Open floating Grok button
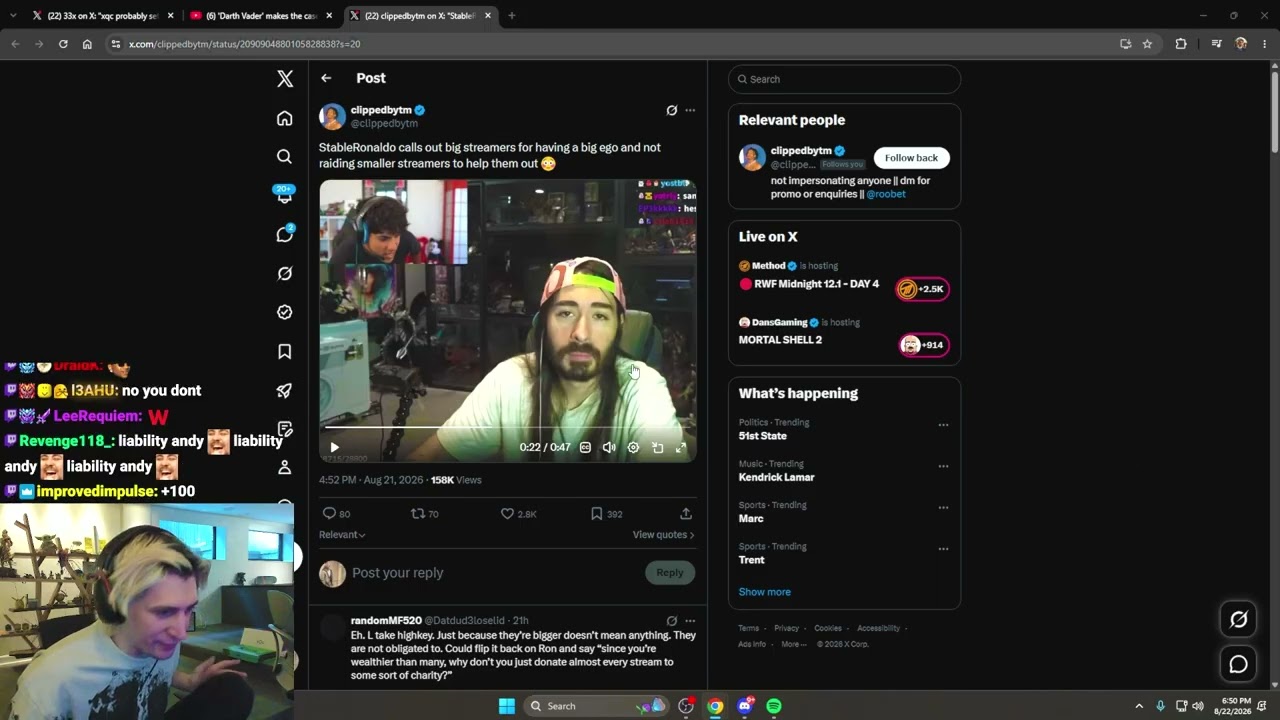The image size is (1280, 720). (x=1238, y=620)
